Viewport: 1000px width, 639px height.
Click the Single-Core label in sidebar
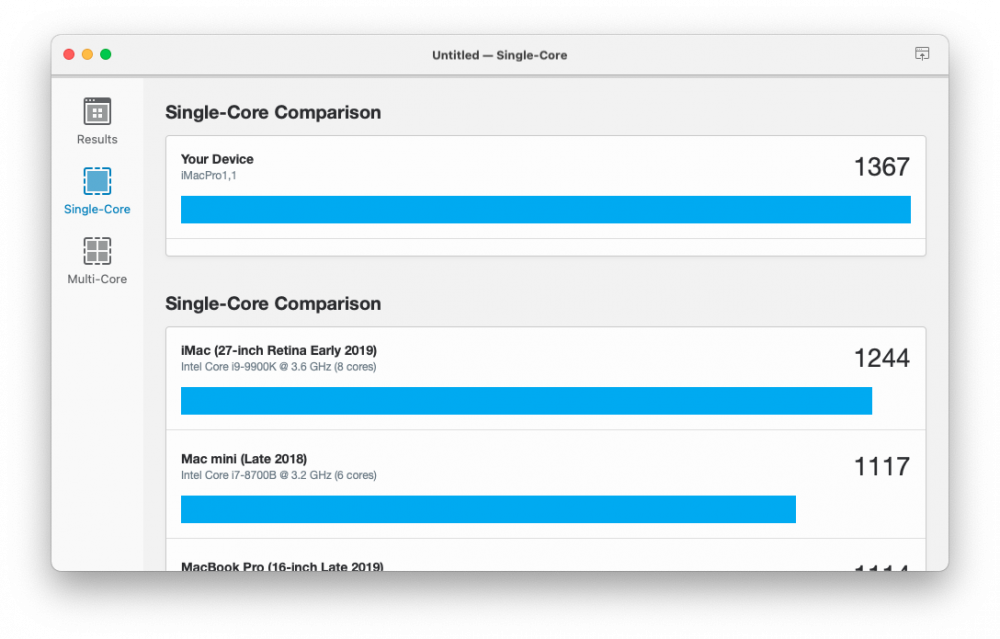tap(97, 209)
